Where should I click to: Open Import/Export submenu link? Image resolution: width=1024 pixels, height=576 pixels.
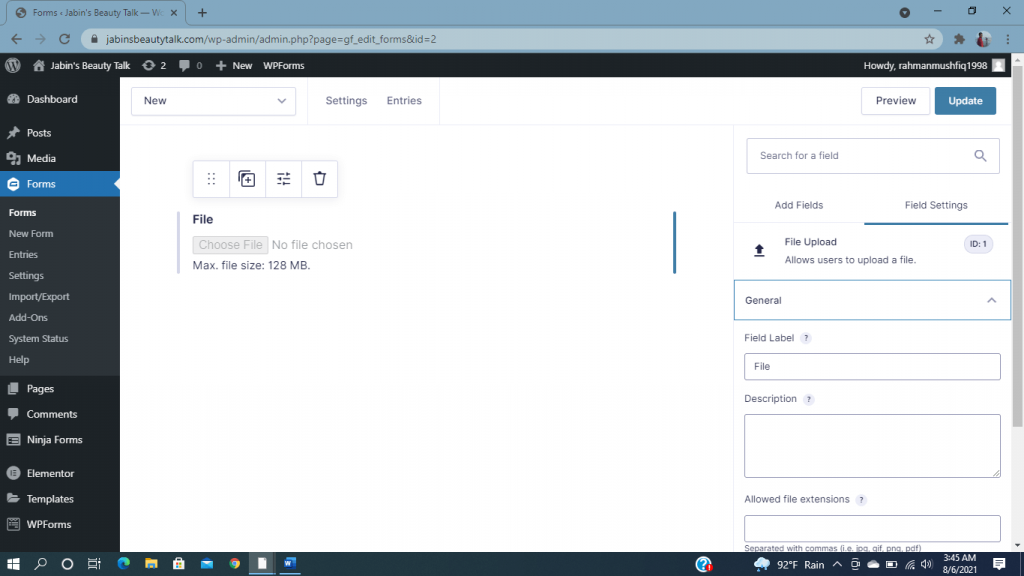(x=39, y=296)
